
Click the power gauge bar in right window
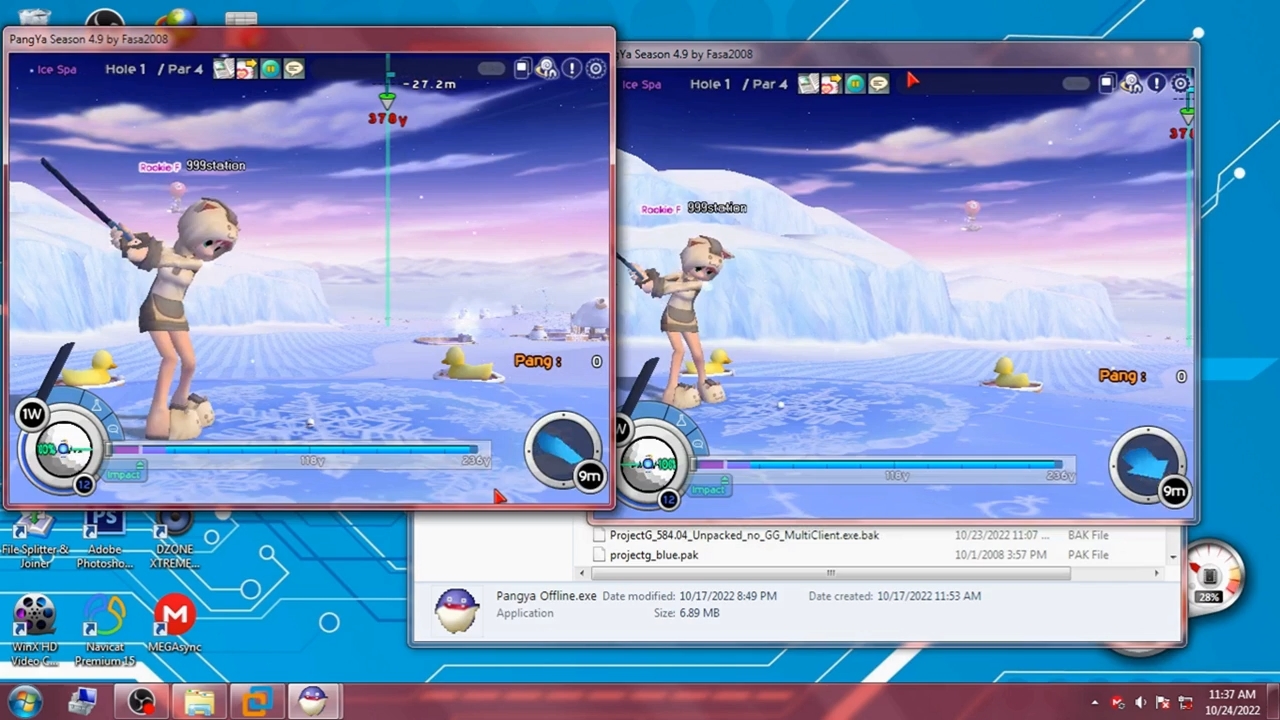coord(885,466)
